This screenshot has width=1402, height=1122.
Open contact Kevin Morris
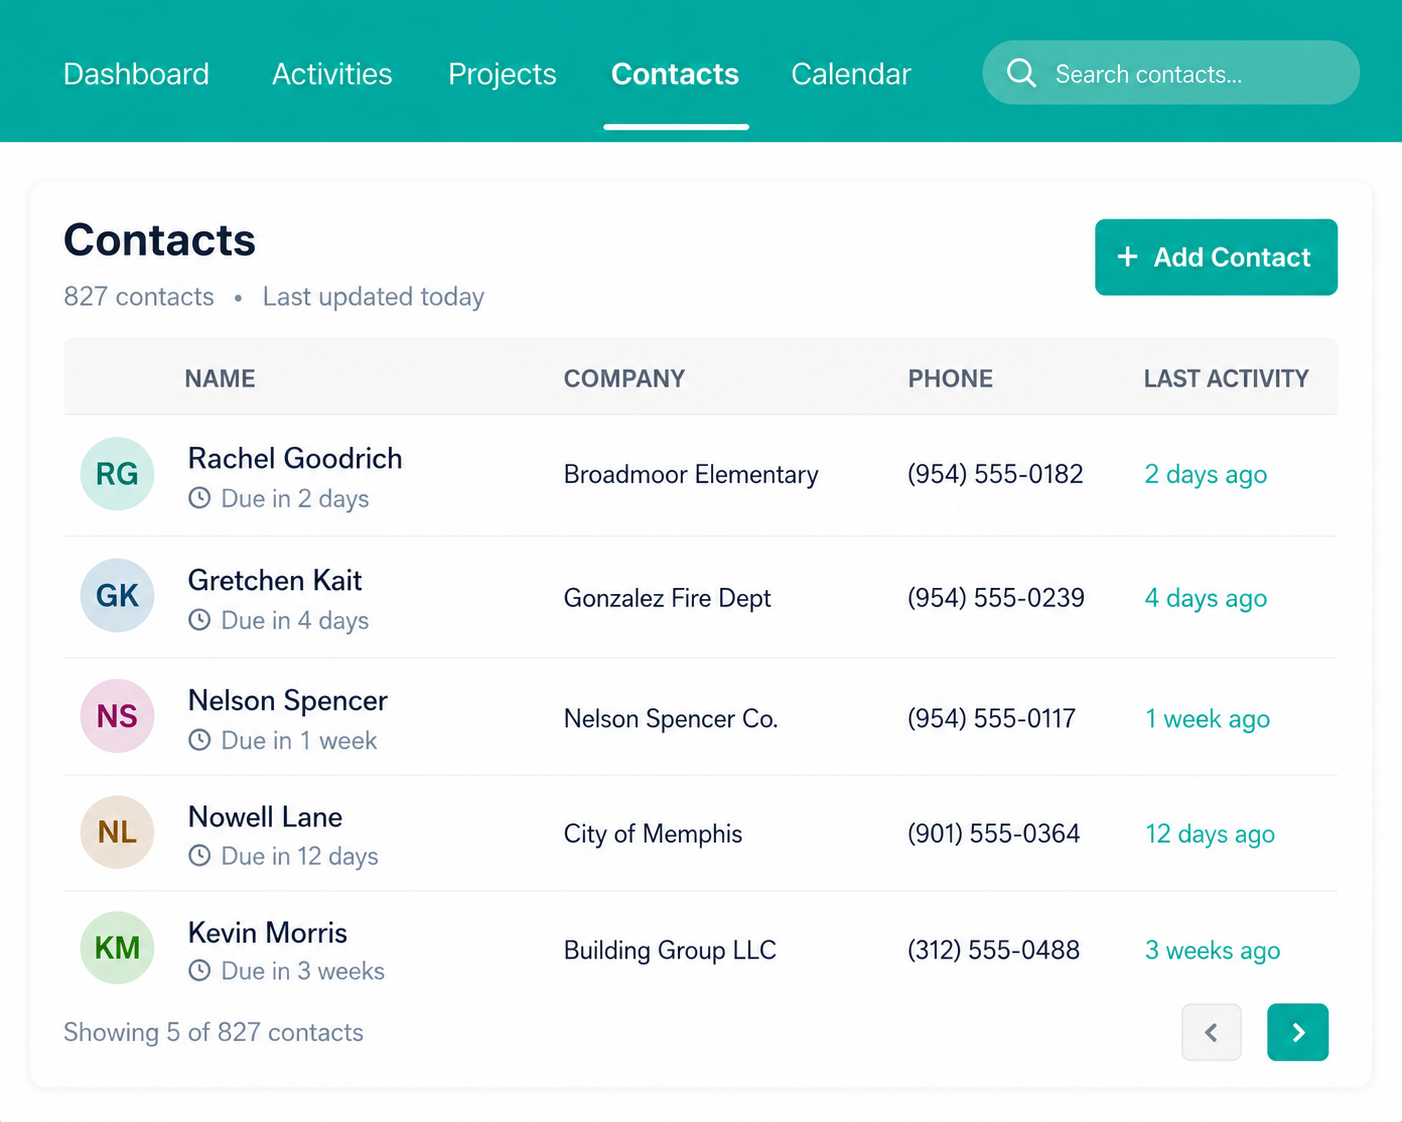[x=268, y=933]
